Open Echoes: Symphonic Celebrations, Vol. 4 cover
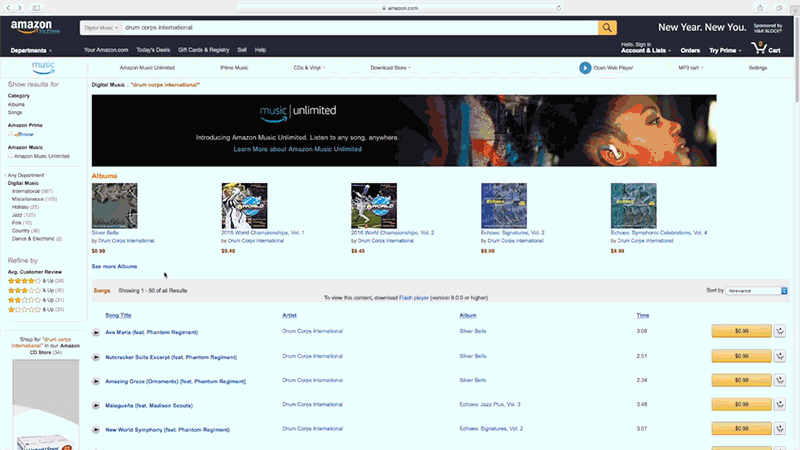This screenshot has width=800, height=450. (x=634, y=206)
